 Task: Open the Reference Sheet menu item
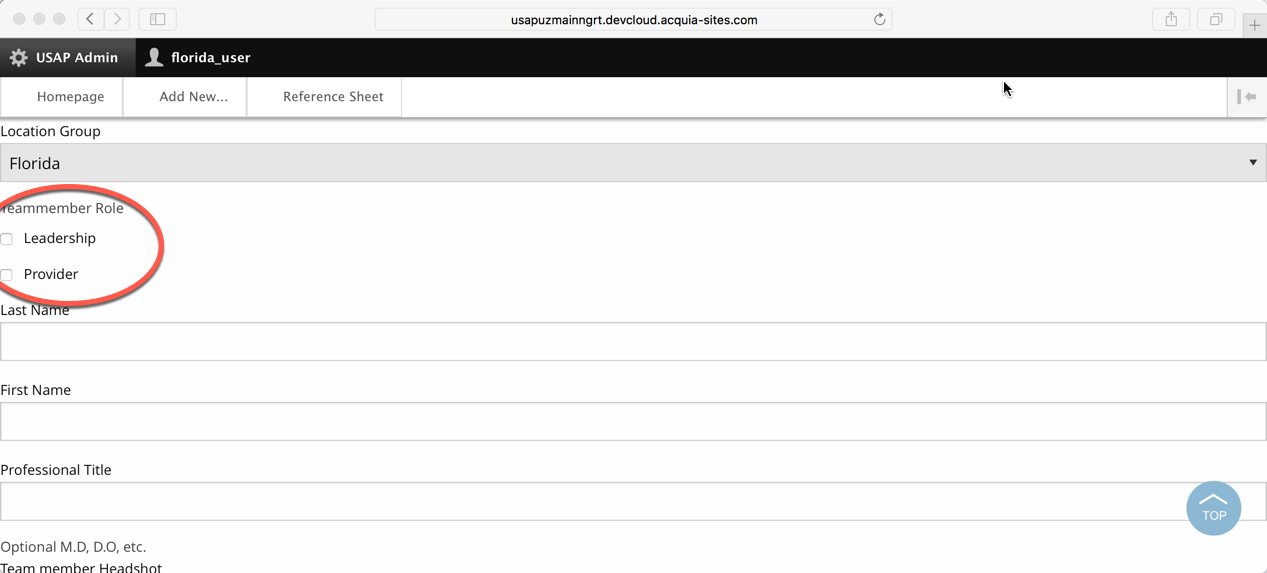333,97
